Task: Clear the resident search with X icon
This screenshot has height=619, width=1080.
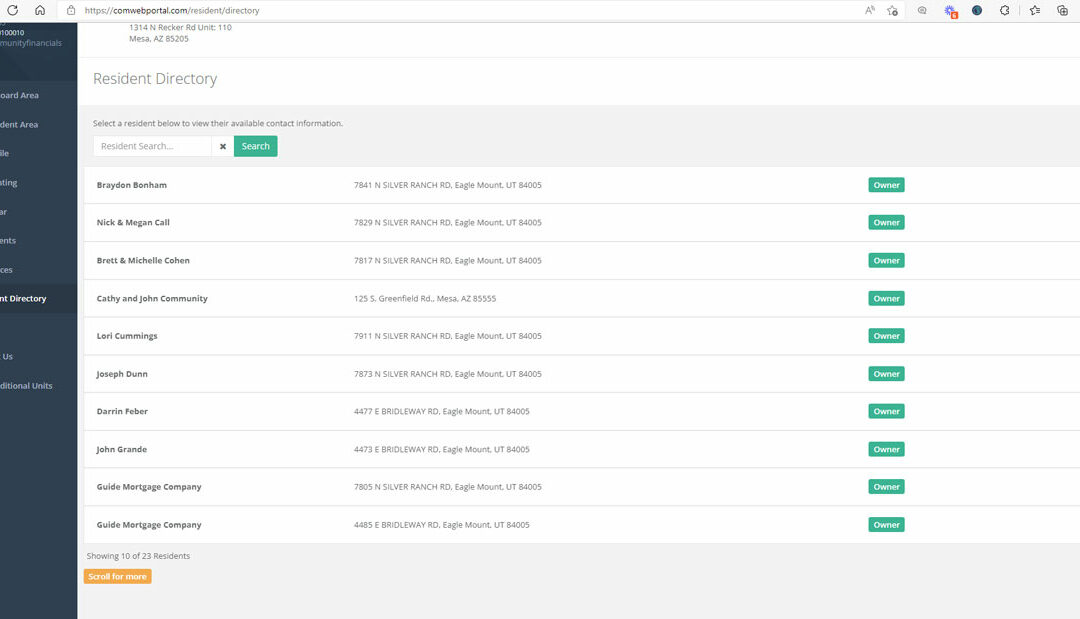Action: (x=223, y=146)
